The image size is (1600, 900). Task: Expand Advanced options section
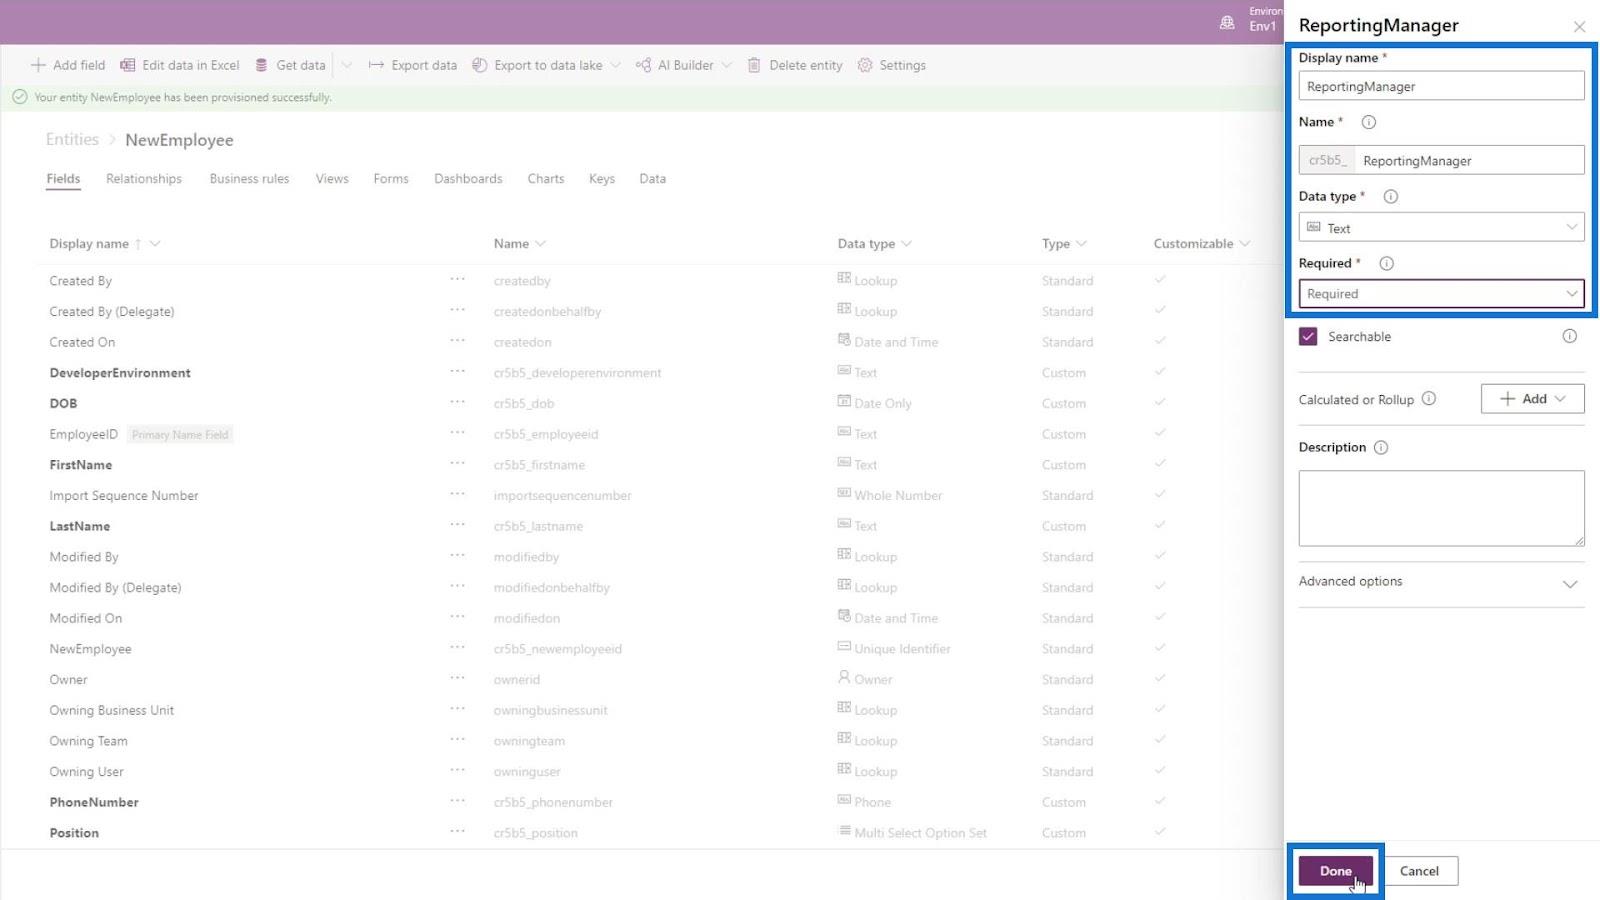point(1569,583)
